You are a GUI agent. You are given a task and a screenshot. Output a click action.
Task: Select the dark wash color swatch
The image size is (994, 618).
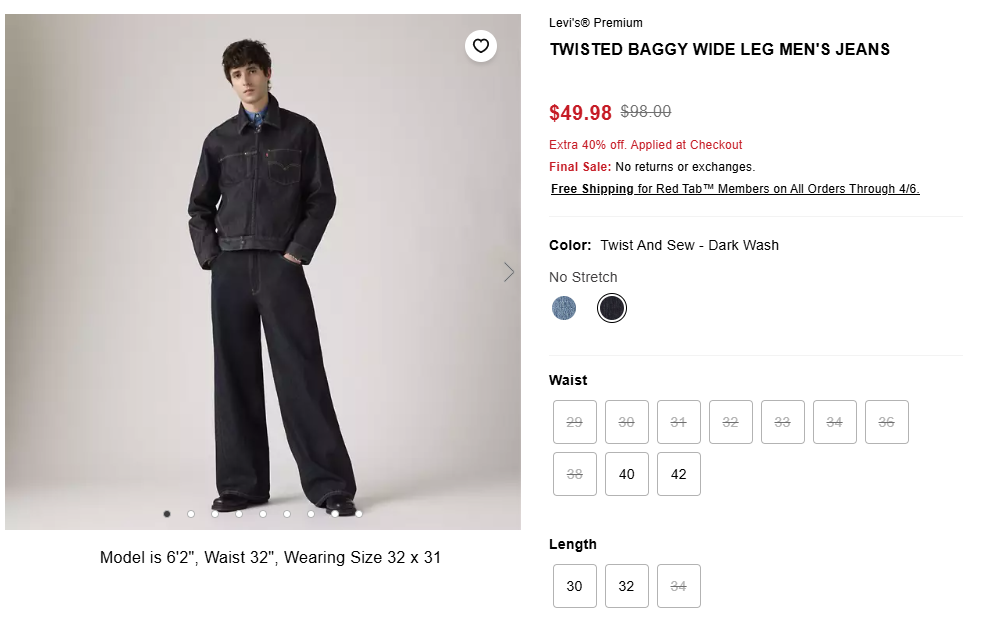pos(611,308)
